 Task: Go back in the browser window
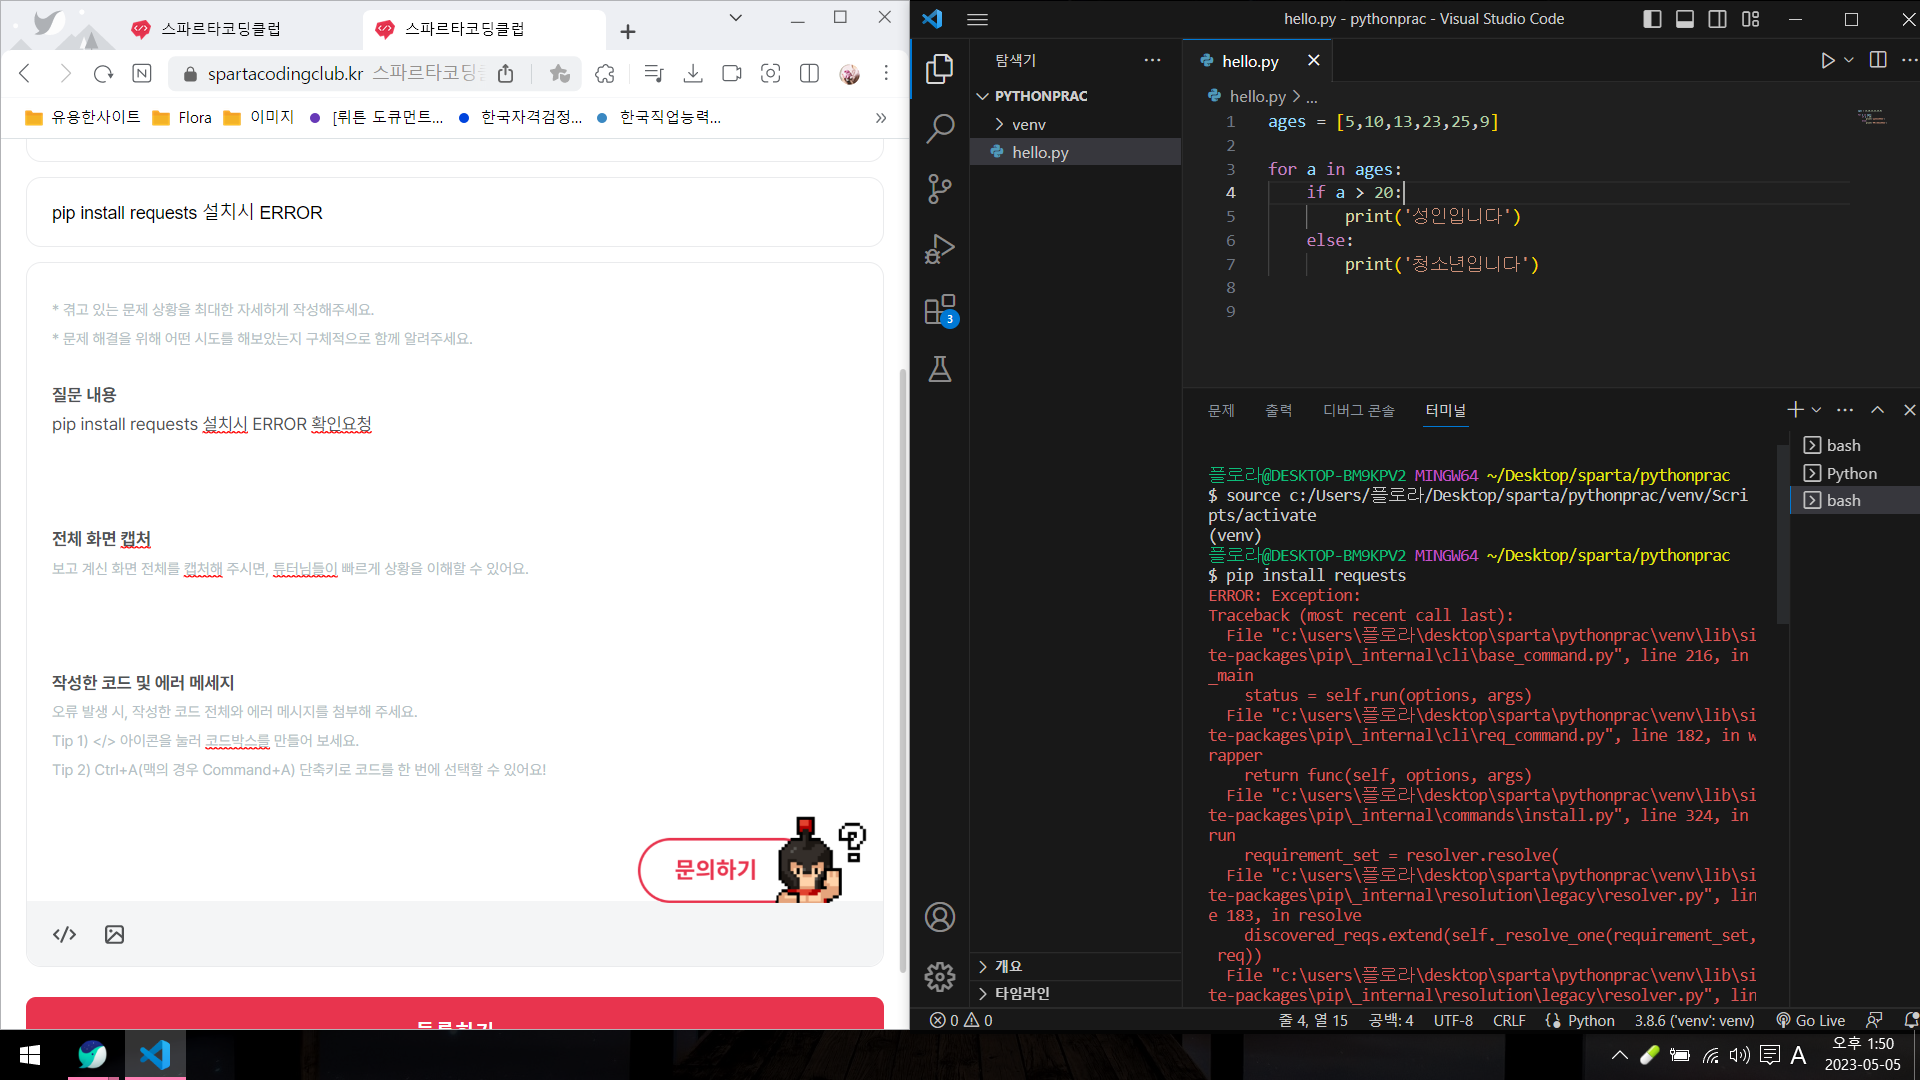click(x=26, y=73)
